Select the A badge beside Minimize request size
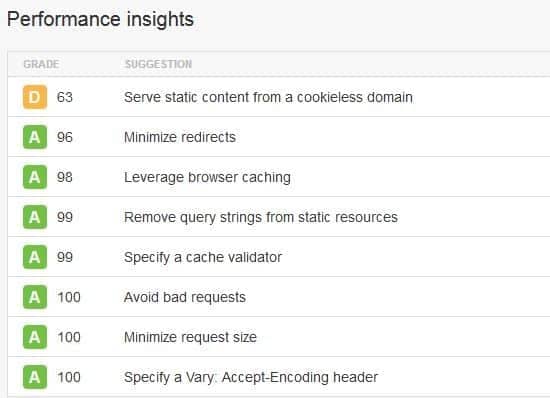The height and width of the screenshot is (398, 550). point(35,337)
